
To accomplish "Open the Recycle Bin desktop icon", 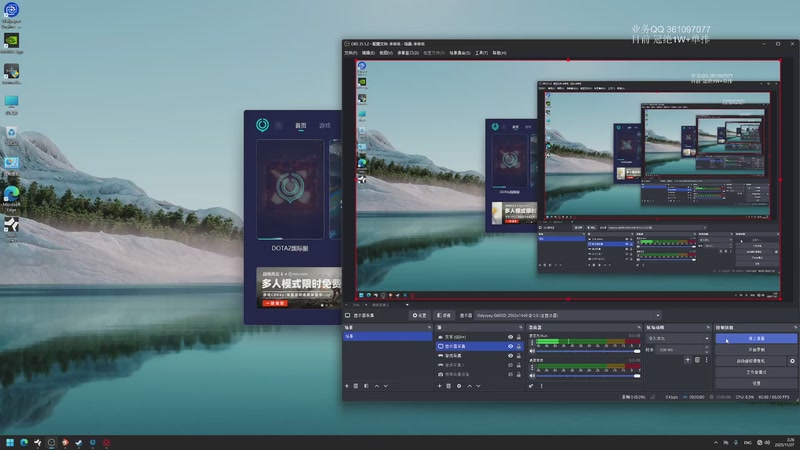I will click(x=11, y=135).
